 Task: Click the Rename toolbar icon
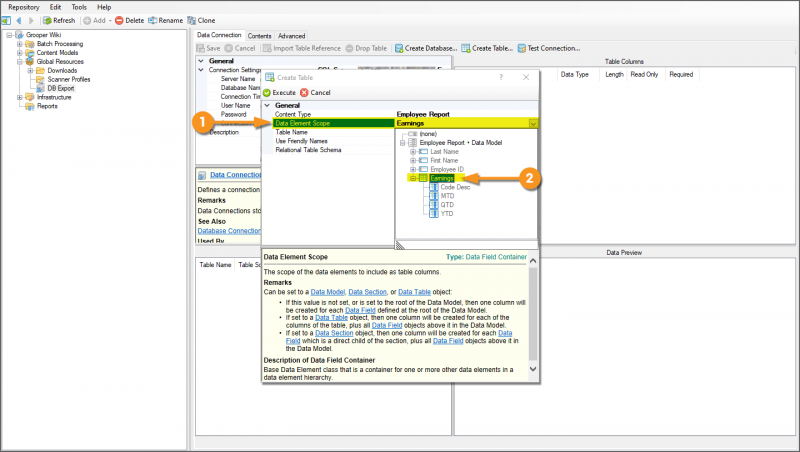(x=153, y=20)
